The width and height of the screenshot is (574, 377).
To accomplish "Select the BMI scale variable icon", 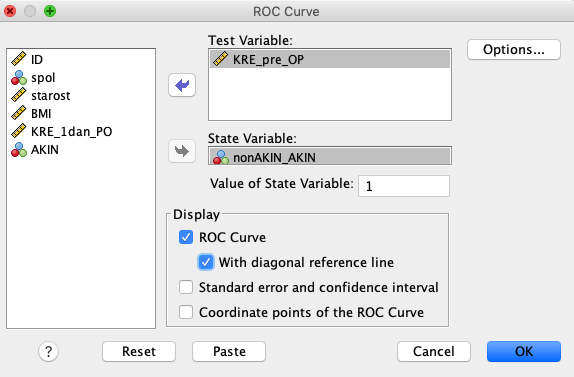I will click(x=19, y=113).
